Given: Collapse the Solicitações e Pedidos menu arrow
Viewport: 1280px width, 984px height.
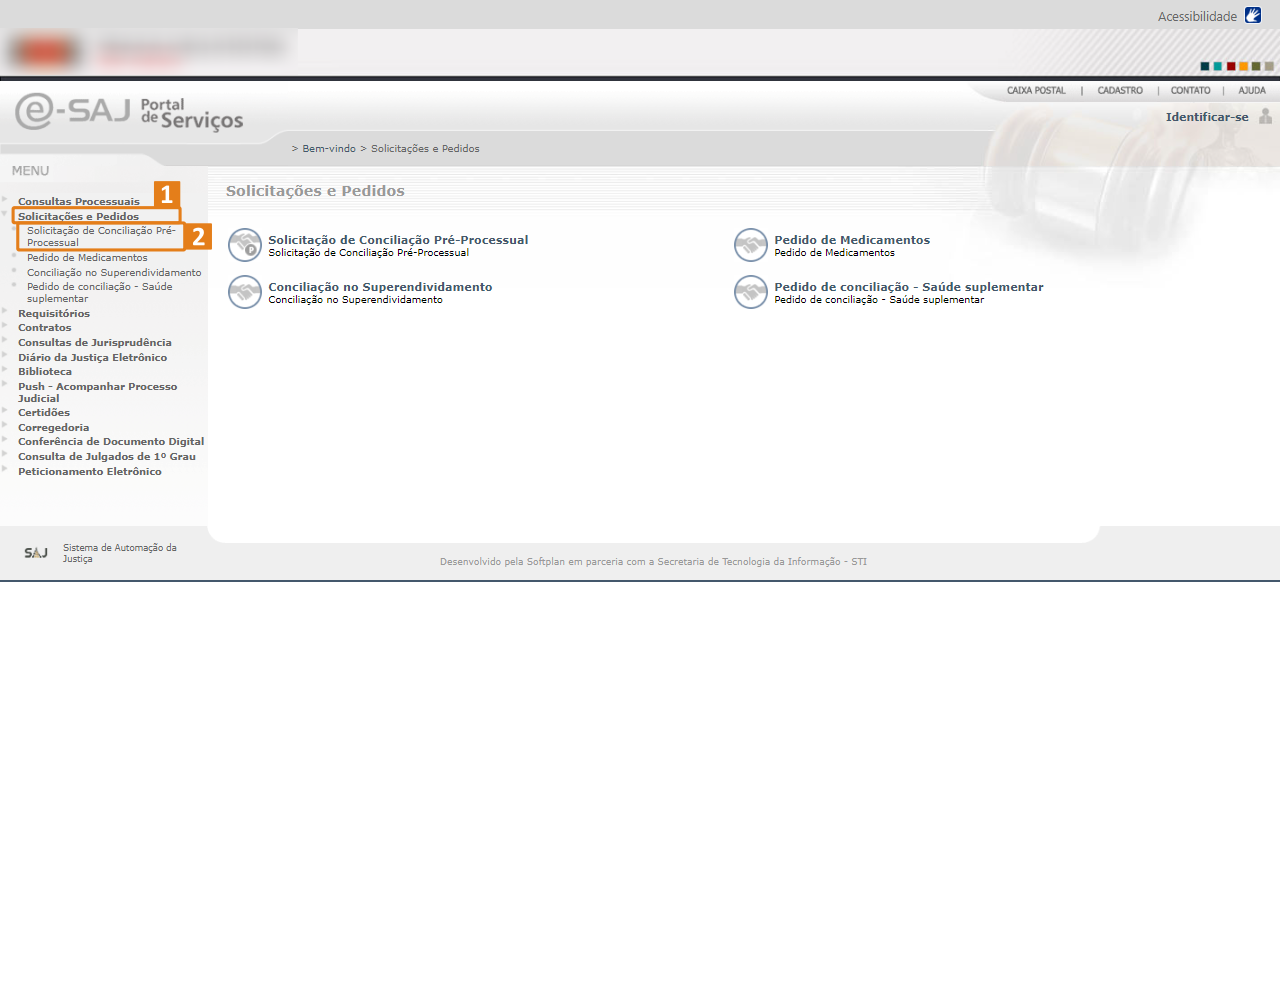Looking at the screenshot, I should (x=5, y=214).
